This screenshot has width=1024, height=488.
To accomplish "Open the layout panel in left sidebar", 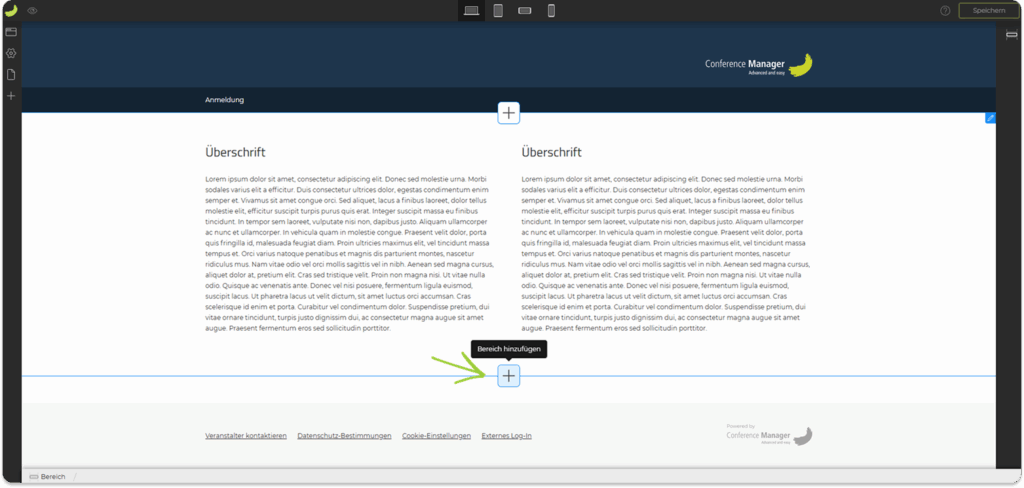I will coord(11,32).
